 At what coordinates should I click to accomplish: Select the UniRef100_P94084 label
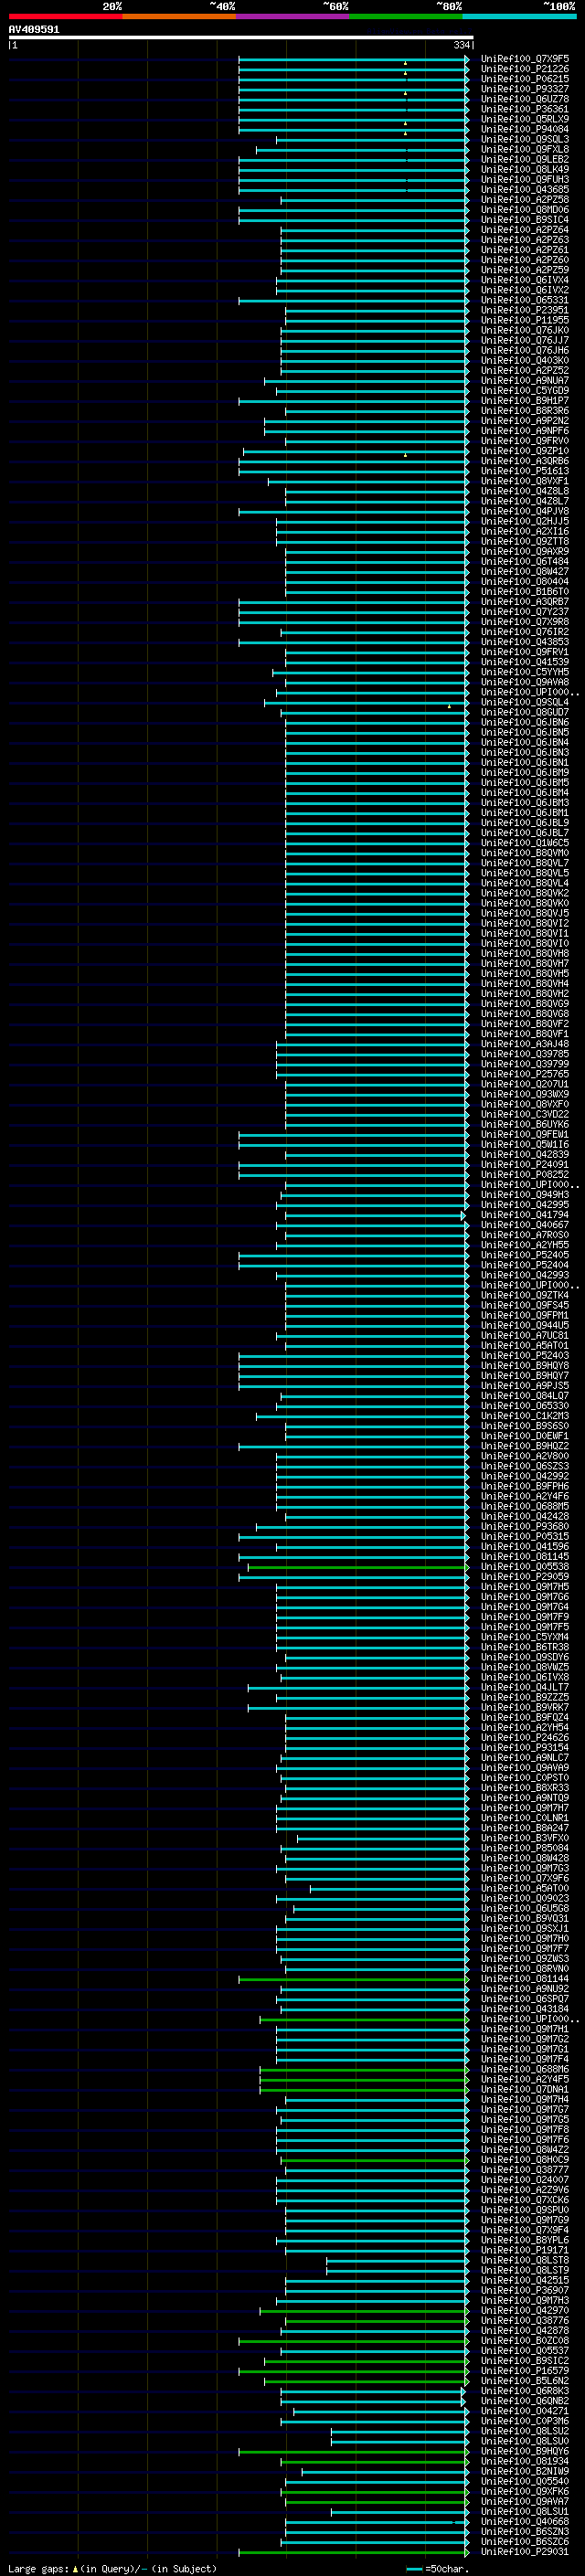pyautogui.click(x=525, y=130)
